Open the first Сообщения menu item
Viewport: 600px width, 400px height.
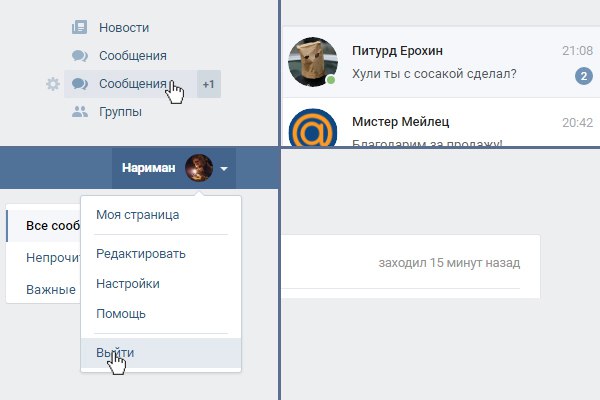coord(132,56)
